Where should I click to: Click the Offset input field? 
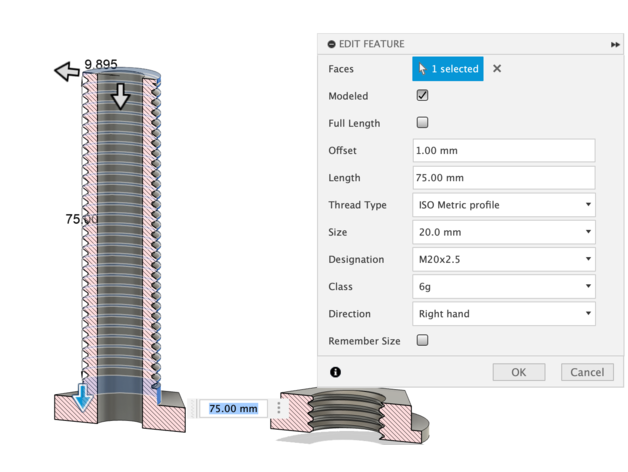click(x=504, y=150)
